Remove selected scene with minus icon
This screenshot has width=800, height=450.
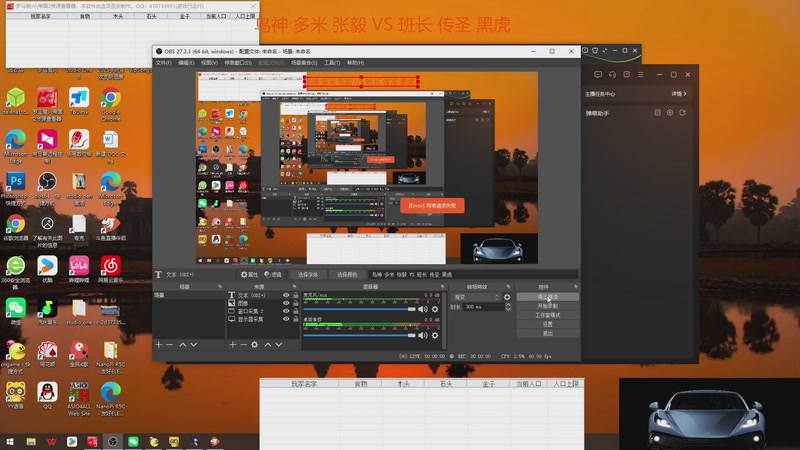click(169, 345)
